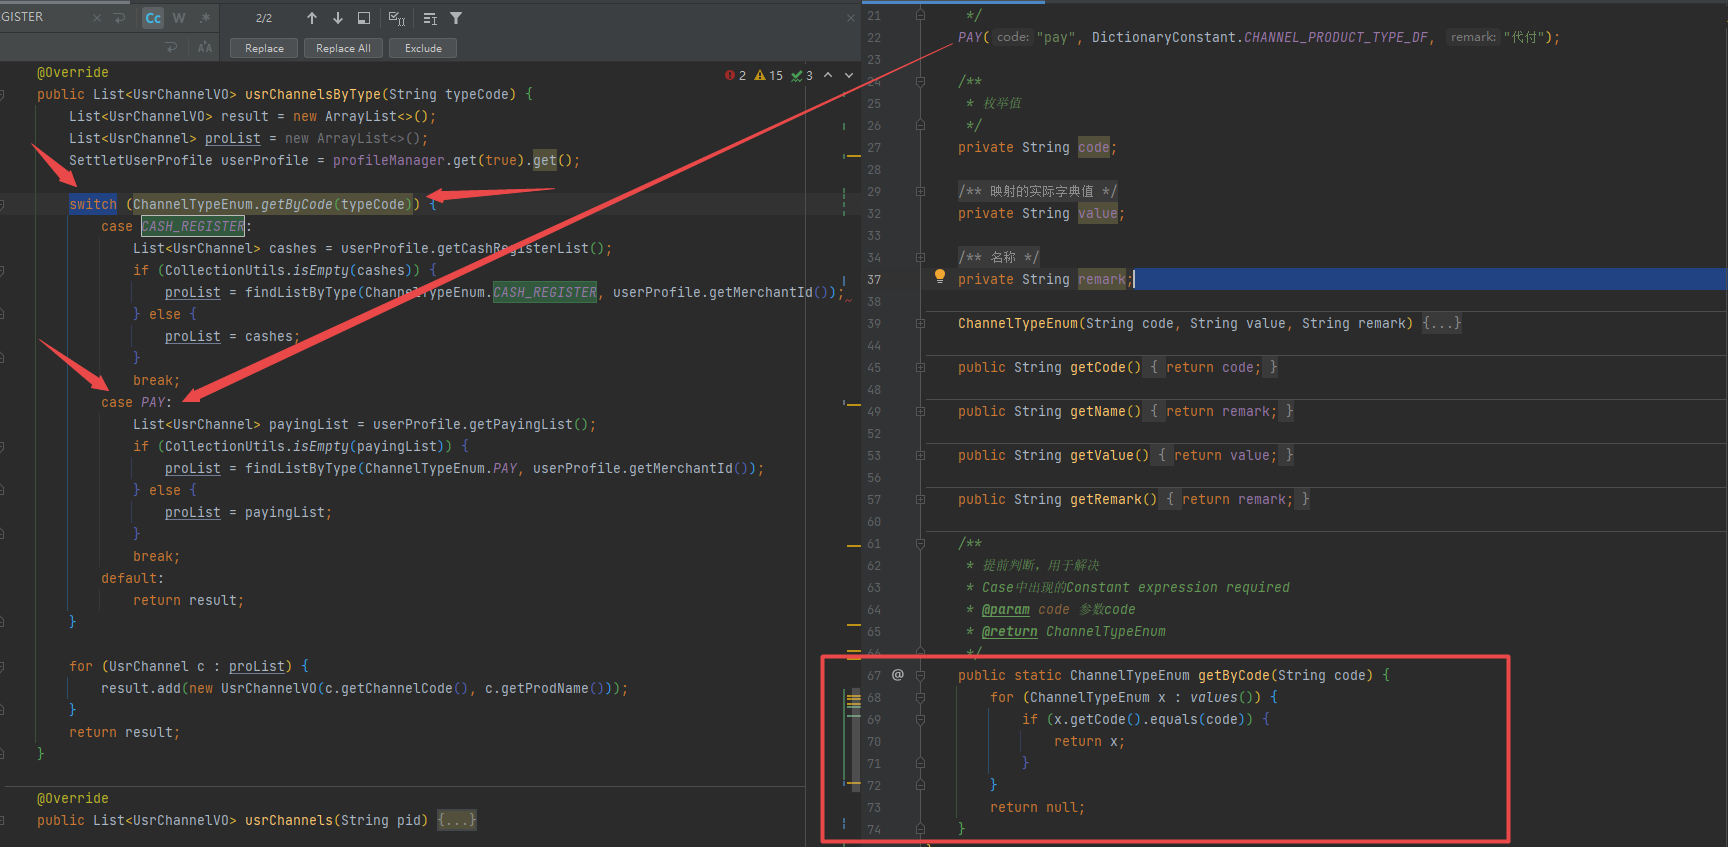
Task: Click the usrChannelsByType method name
Action: pos(313,94)
